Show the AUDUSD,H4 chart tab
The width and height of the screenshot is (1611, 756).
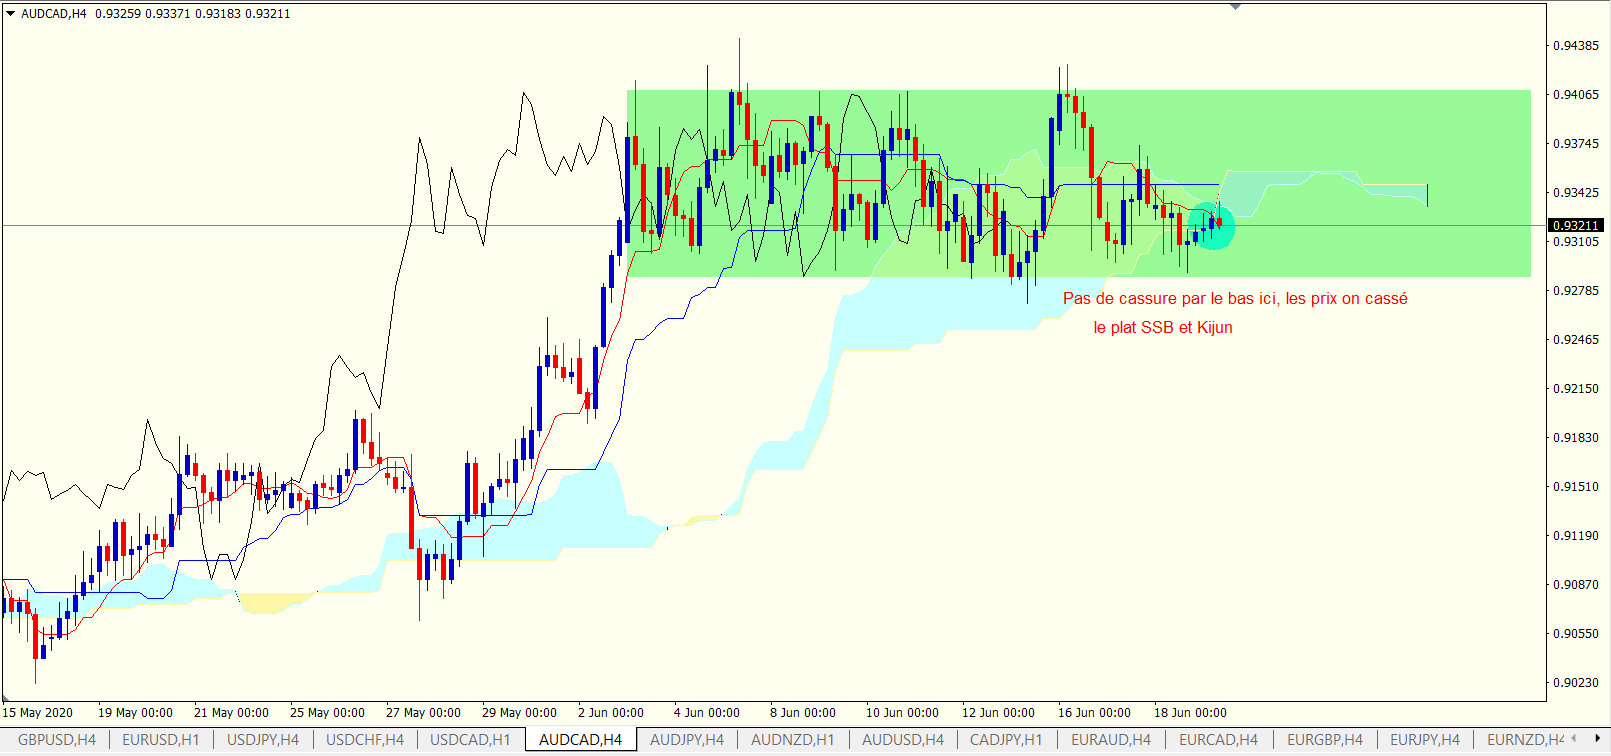[x=903, y=740]
